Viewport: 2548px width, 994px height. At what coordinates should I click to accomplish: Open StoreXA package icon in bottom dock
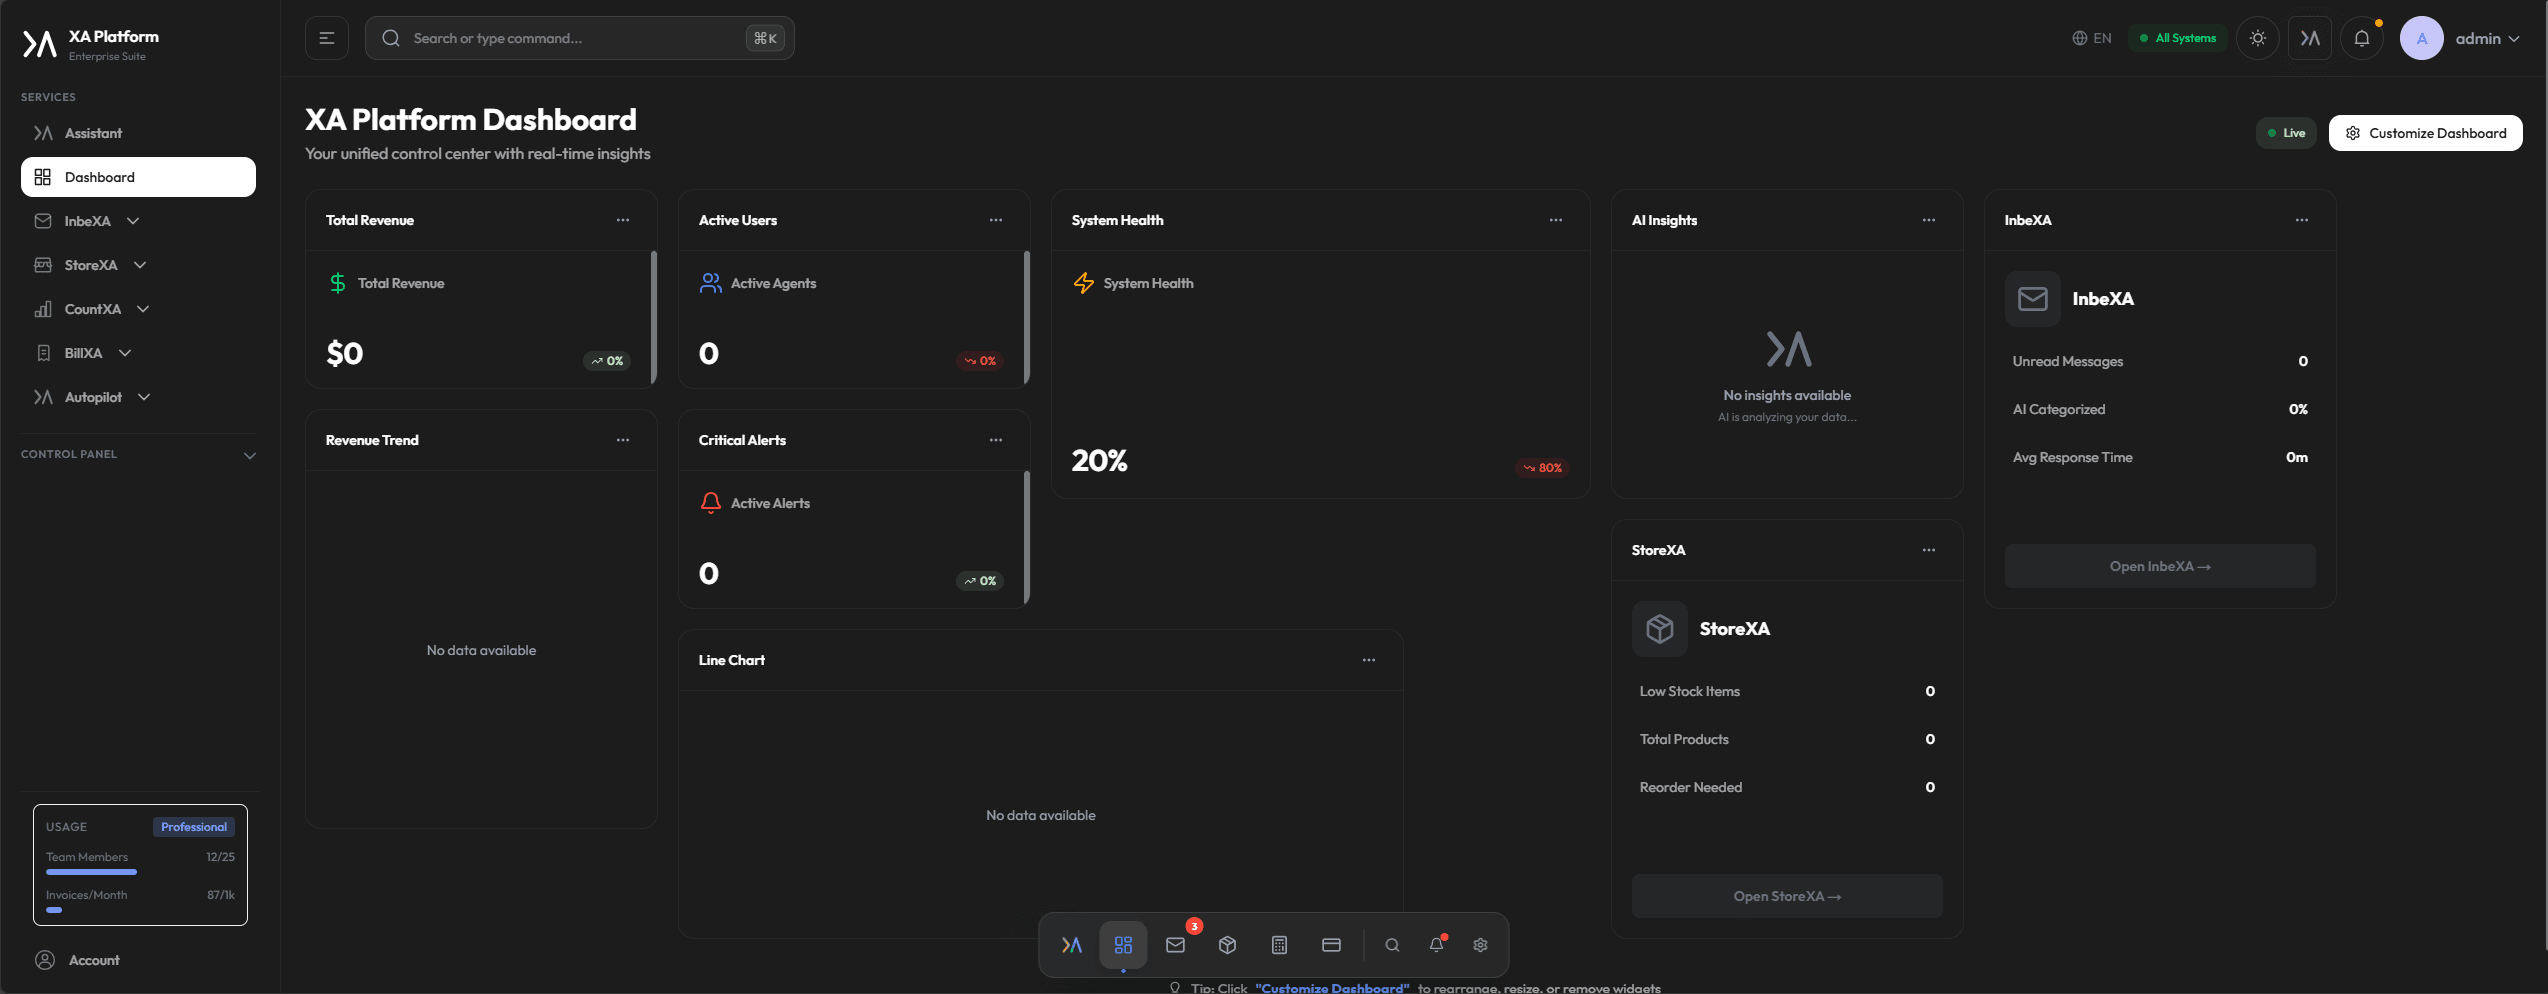click(x=1227, y=944)
